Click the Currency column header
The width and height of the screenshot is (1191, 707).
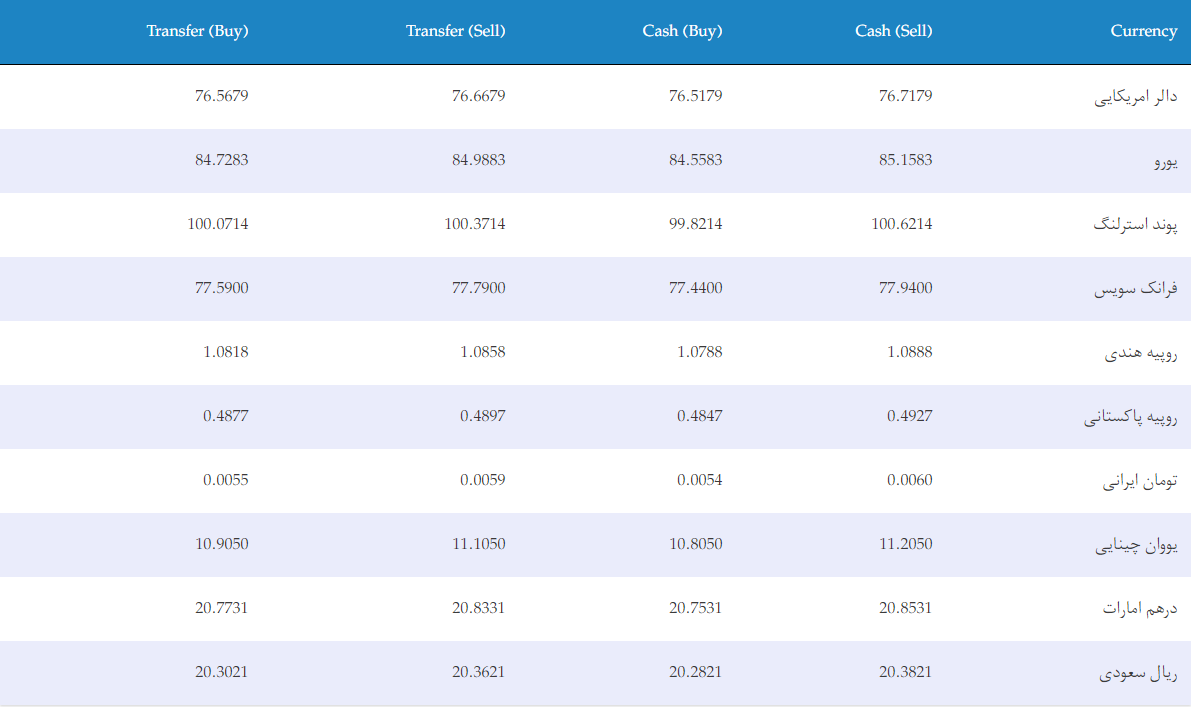coord(1143,31)
